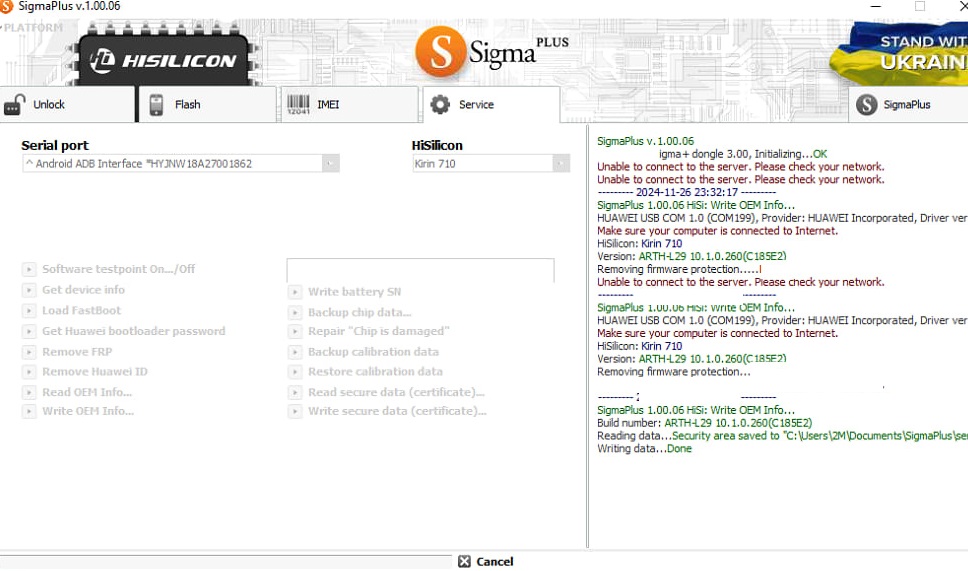
Task: Click log line 'Build number: ARTH-L29 10.1.0.260(C185E2)'
Action: pos(704,423)
